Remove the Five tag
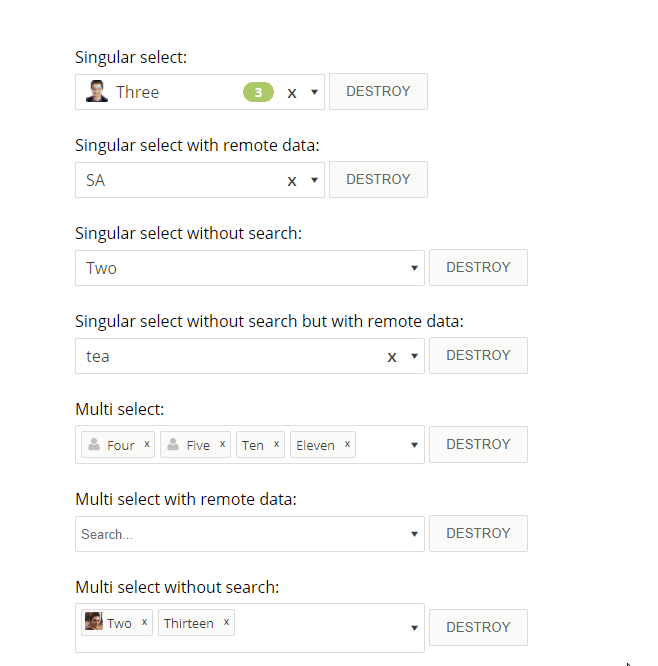Viewport: 658px width, 666px height. [x=223, y=444]
